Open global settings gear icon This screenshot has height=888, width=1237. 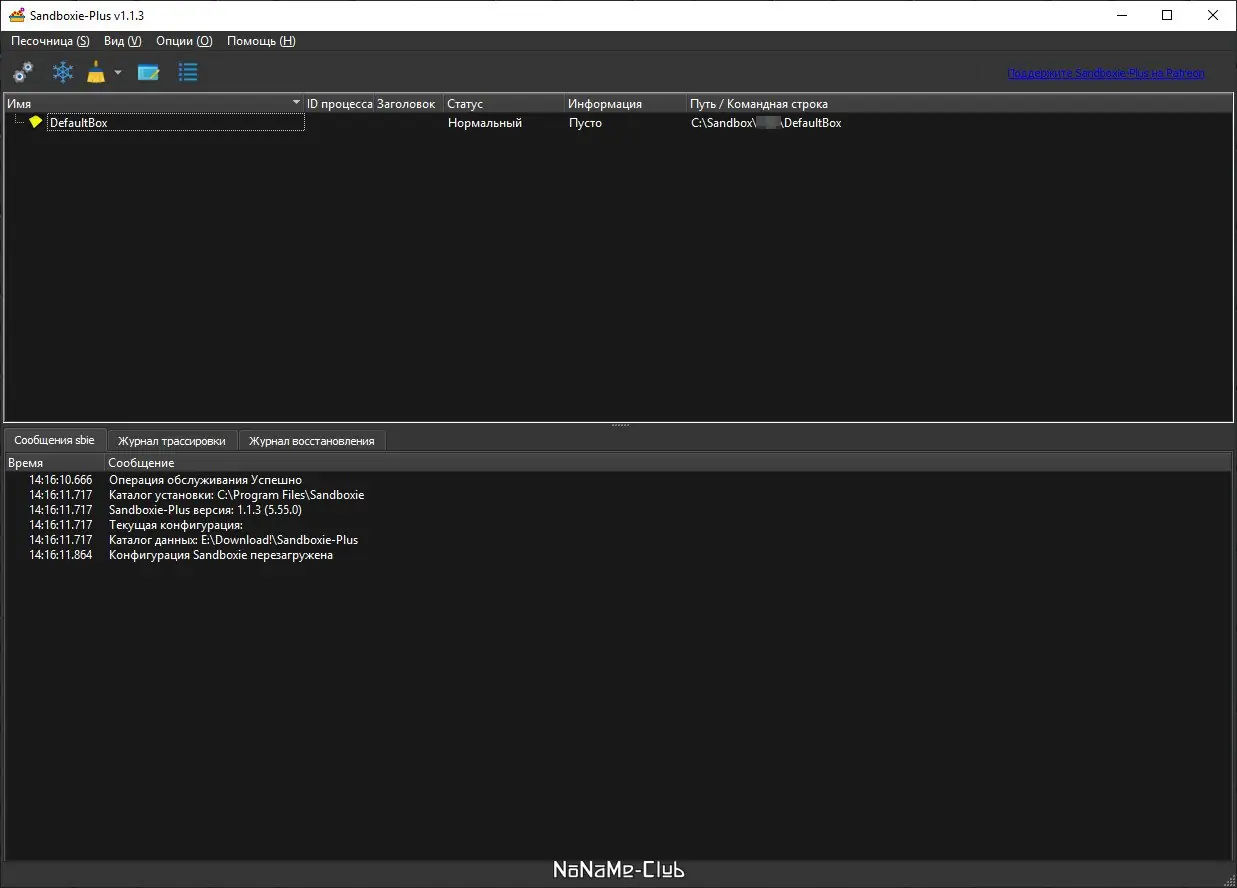pos(22,72)
